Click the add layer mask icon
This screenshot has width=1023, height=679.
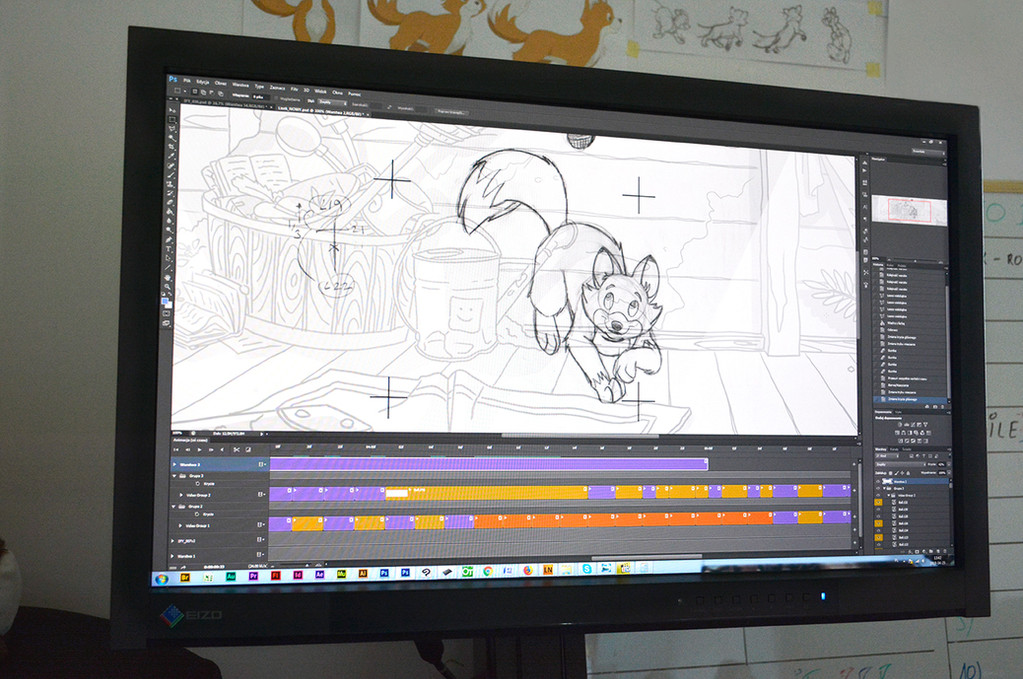[x=917, y=552]
